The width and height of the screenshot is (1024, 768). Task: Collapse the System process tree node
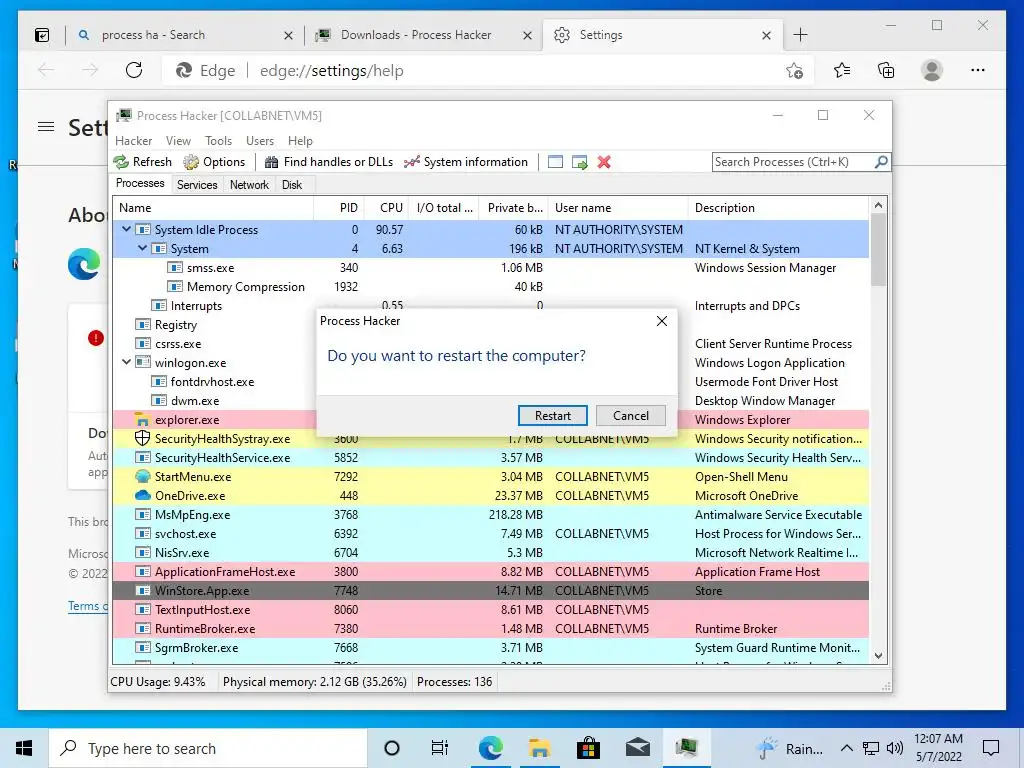(142, 248)
